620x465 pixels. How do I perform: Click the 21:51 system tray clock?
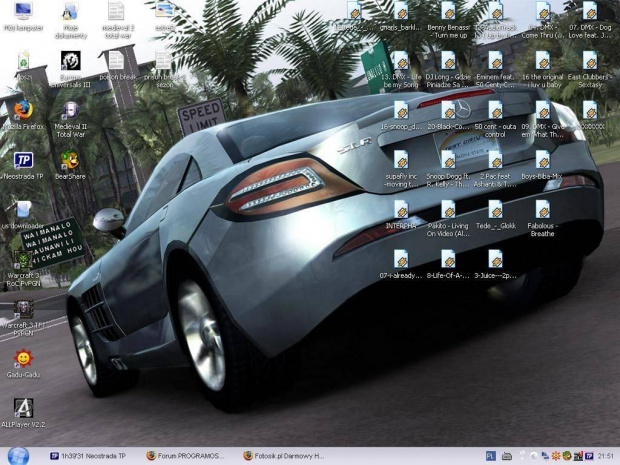tap(605, 456)
